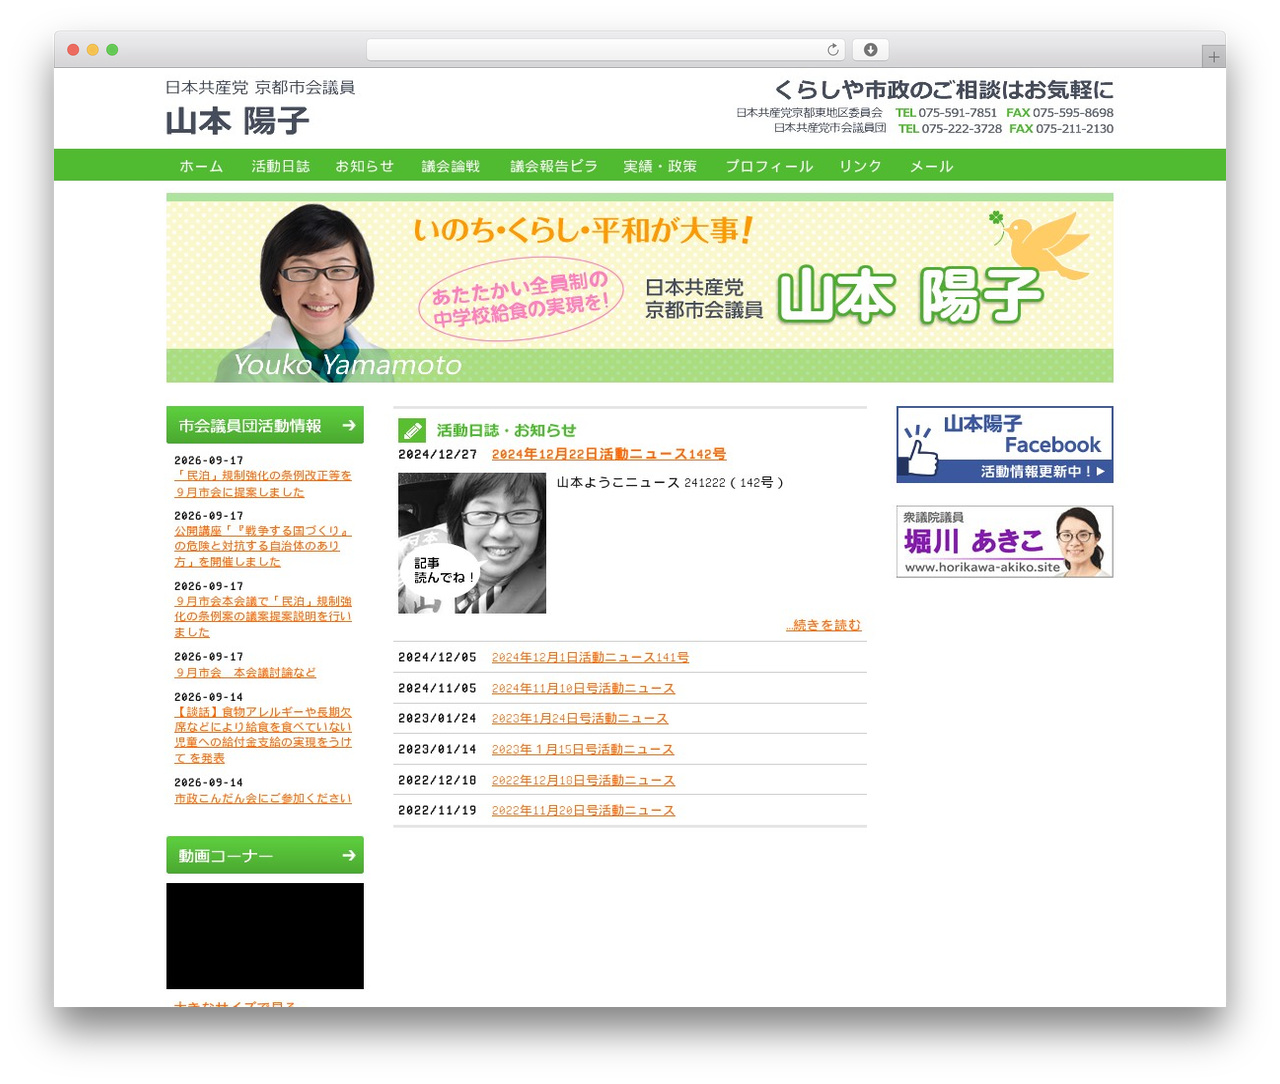Click the browser address bar
This screenshot has width=1280, height=1084.
coord(606,49)
